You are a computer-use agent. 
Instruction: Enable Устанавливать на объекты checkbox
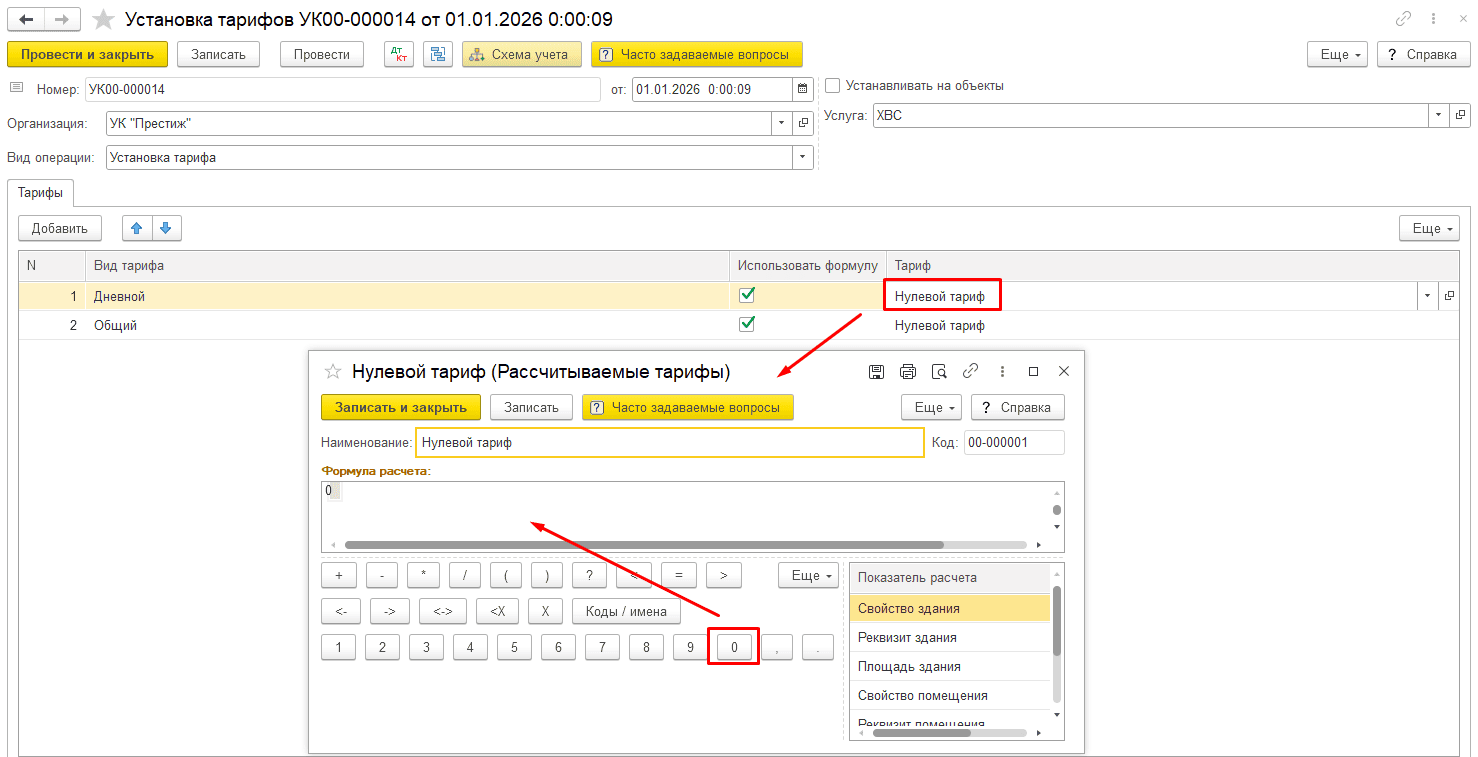tap(833, 86)
